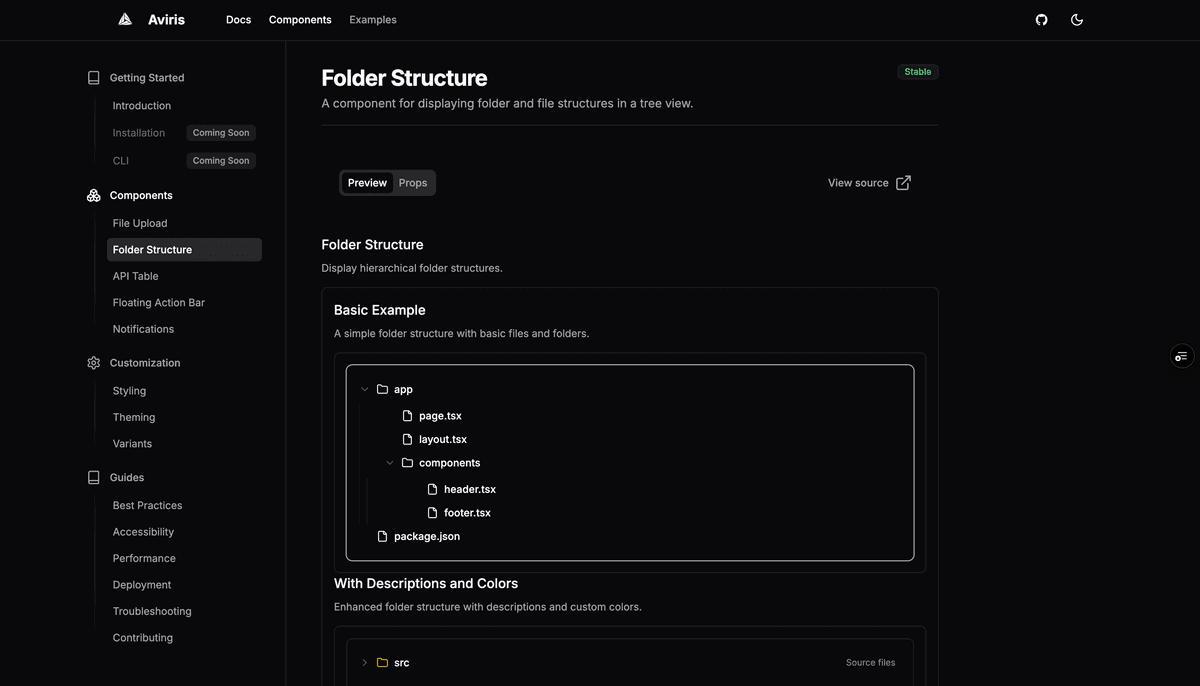The height and width of the screenshot is (686, 1200).
Task: Toggle the theme with the moon icon
Action: pos(1077,19)
